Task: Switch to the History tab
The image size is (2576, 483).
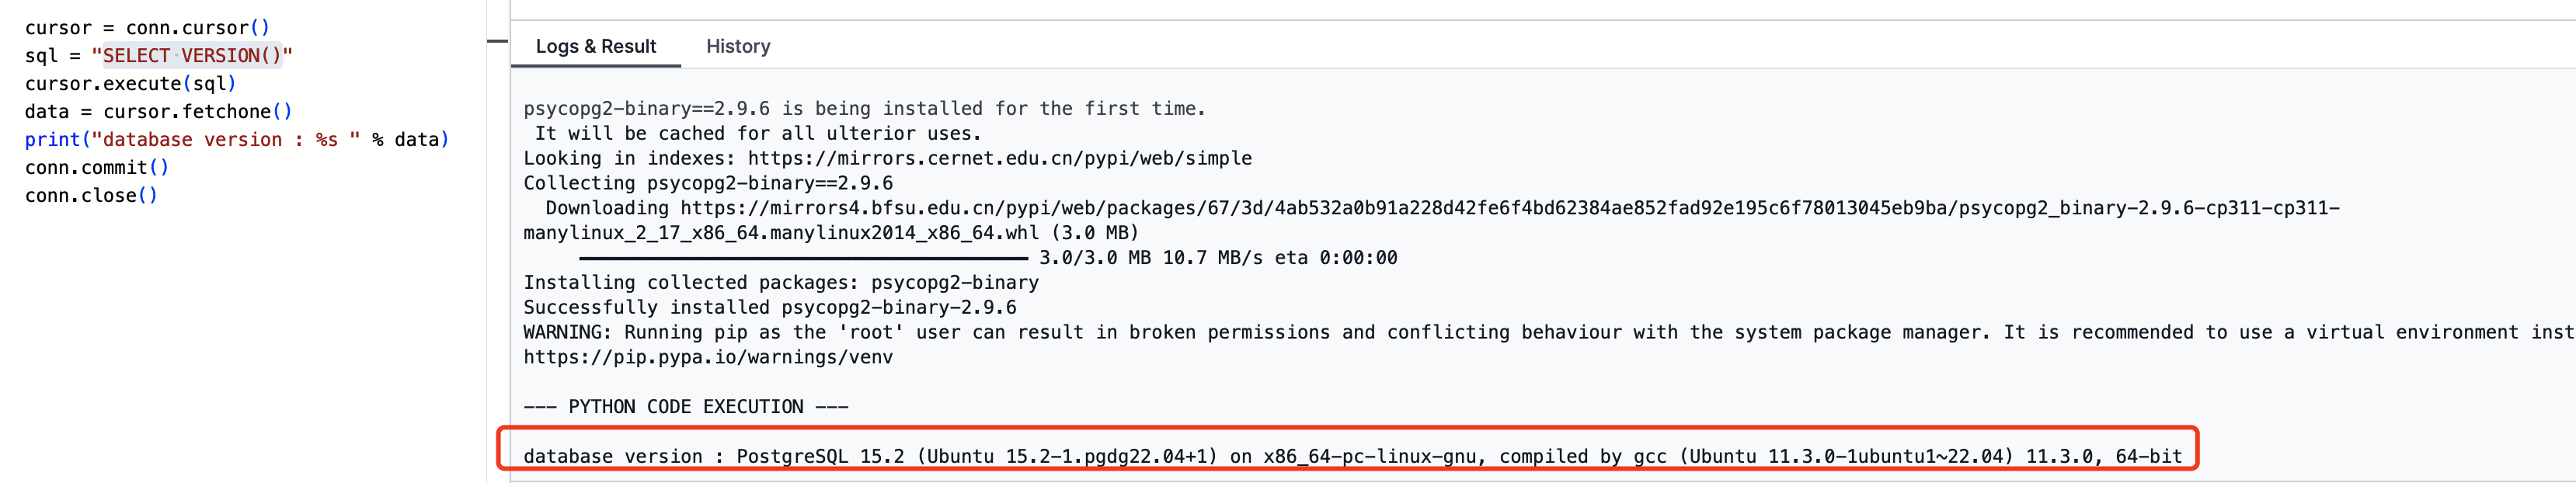Action: pyautogui.click(x=738, y=46)
